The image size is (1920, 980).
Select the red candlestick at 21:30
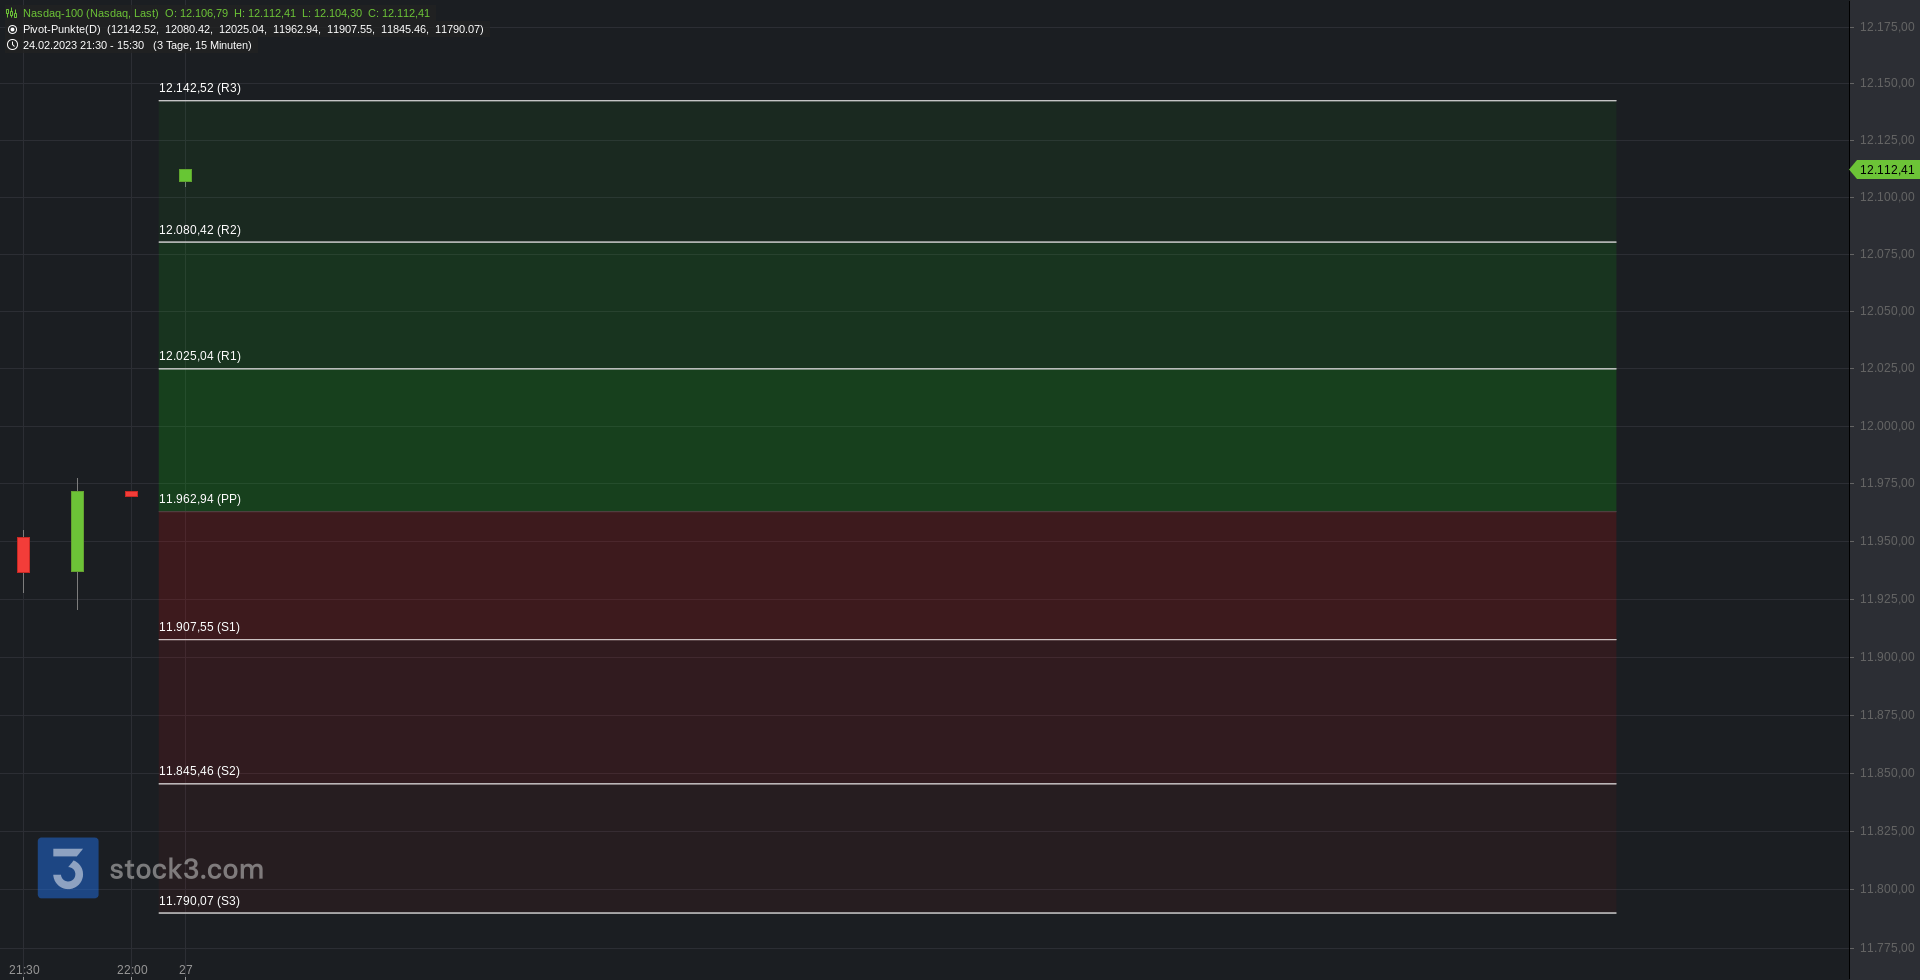(x=23, y=555)
